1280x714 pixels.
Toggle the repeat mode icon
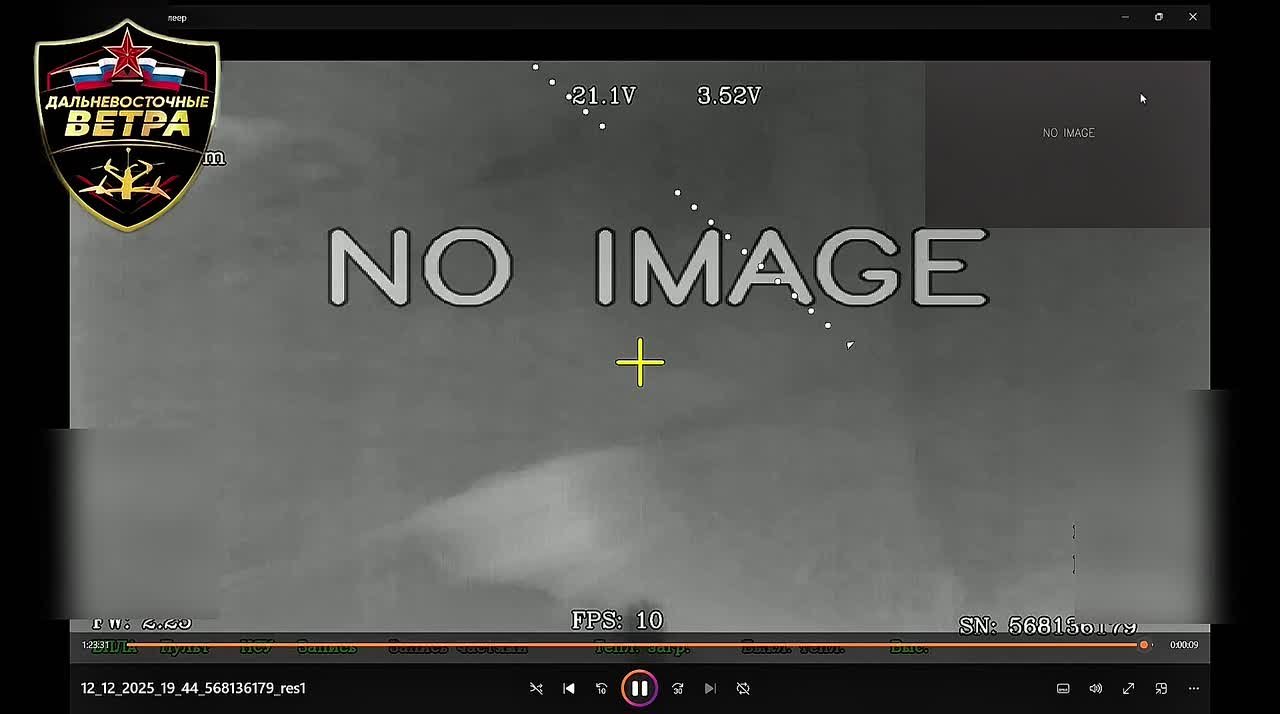coord(743,688)
